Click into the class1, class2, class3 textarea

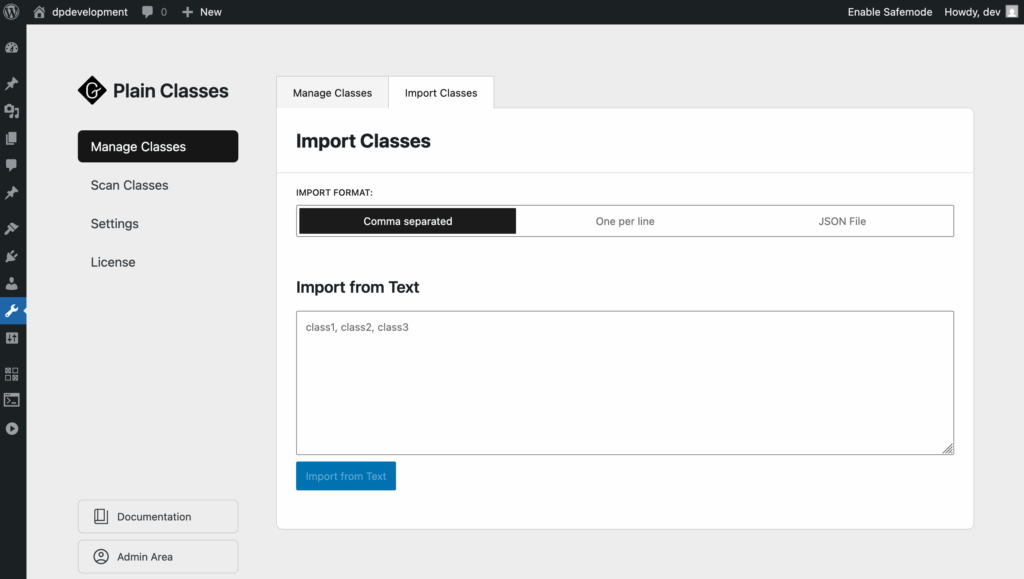point(625,383)
